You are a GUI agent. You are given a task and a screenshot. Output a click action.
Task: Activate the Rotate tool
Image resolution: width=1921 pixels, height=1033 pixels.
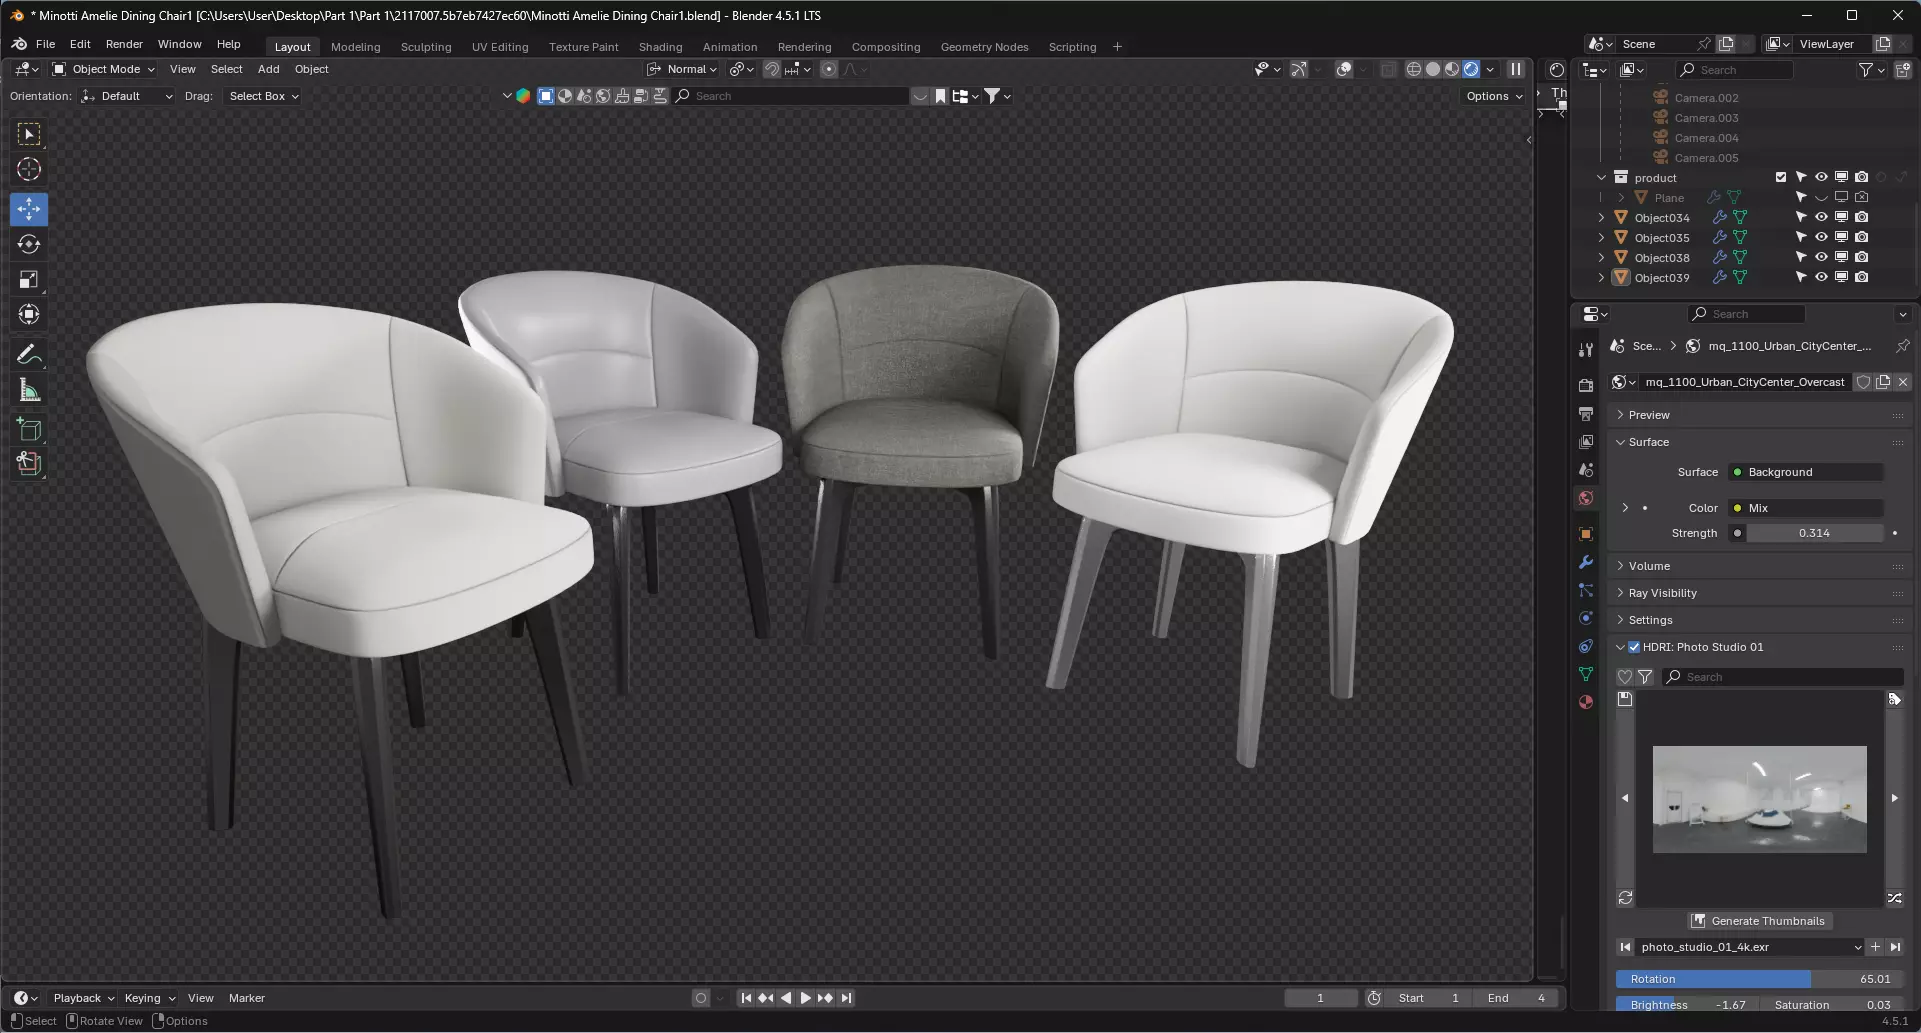click(29, 244)
